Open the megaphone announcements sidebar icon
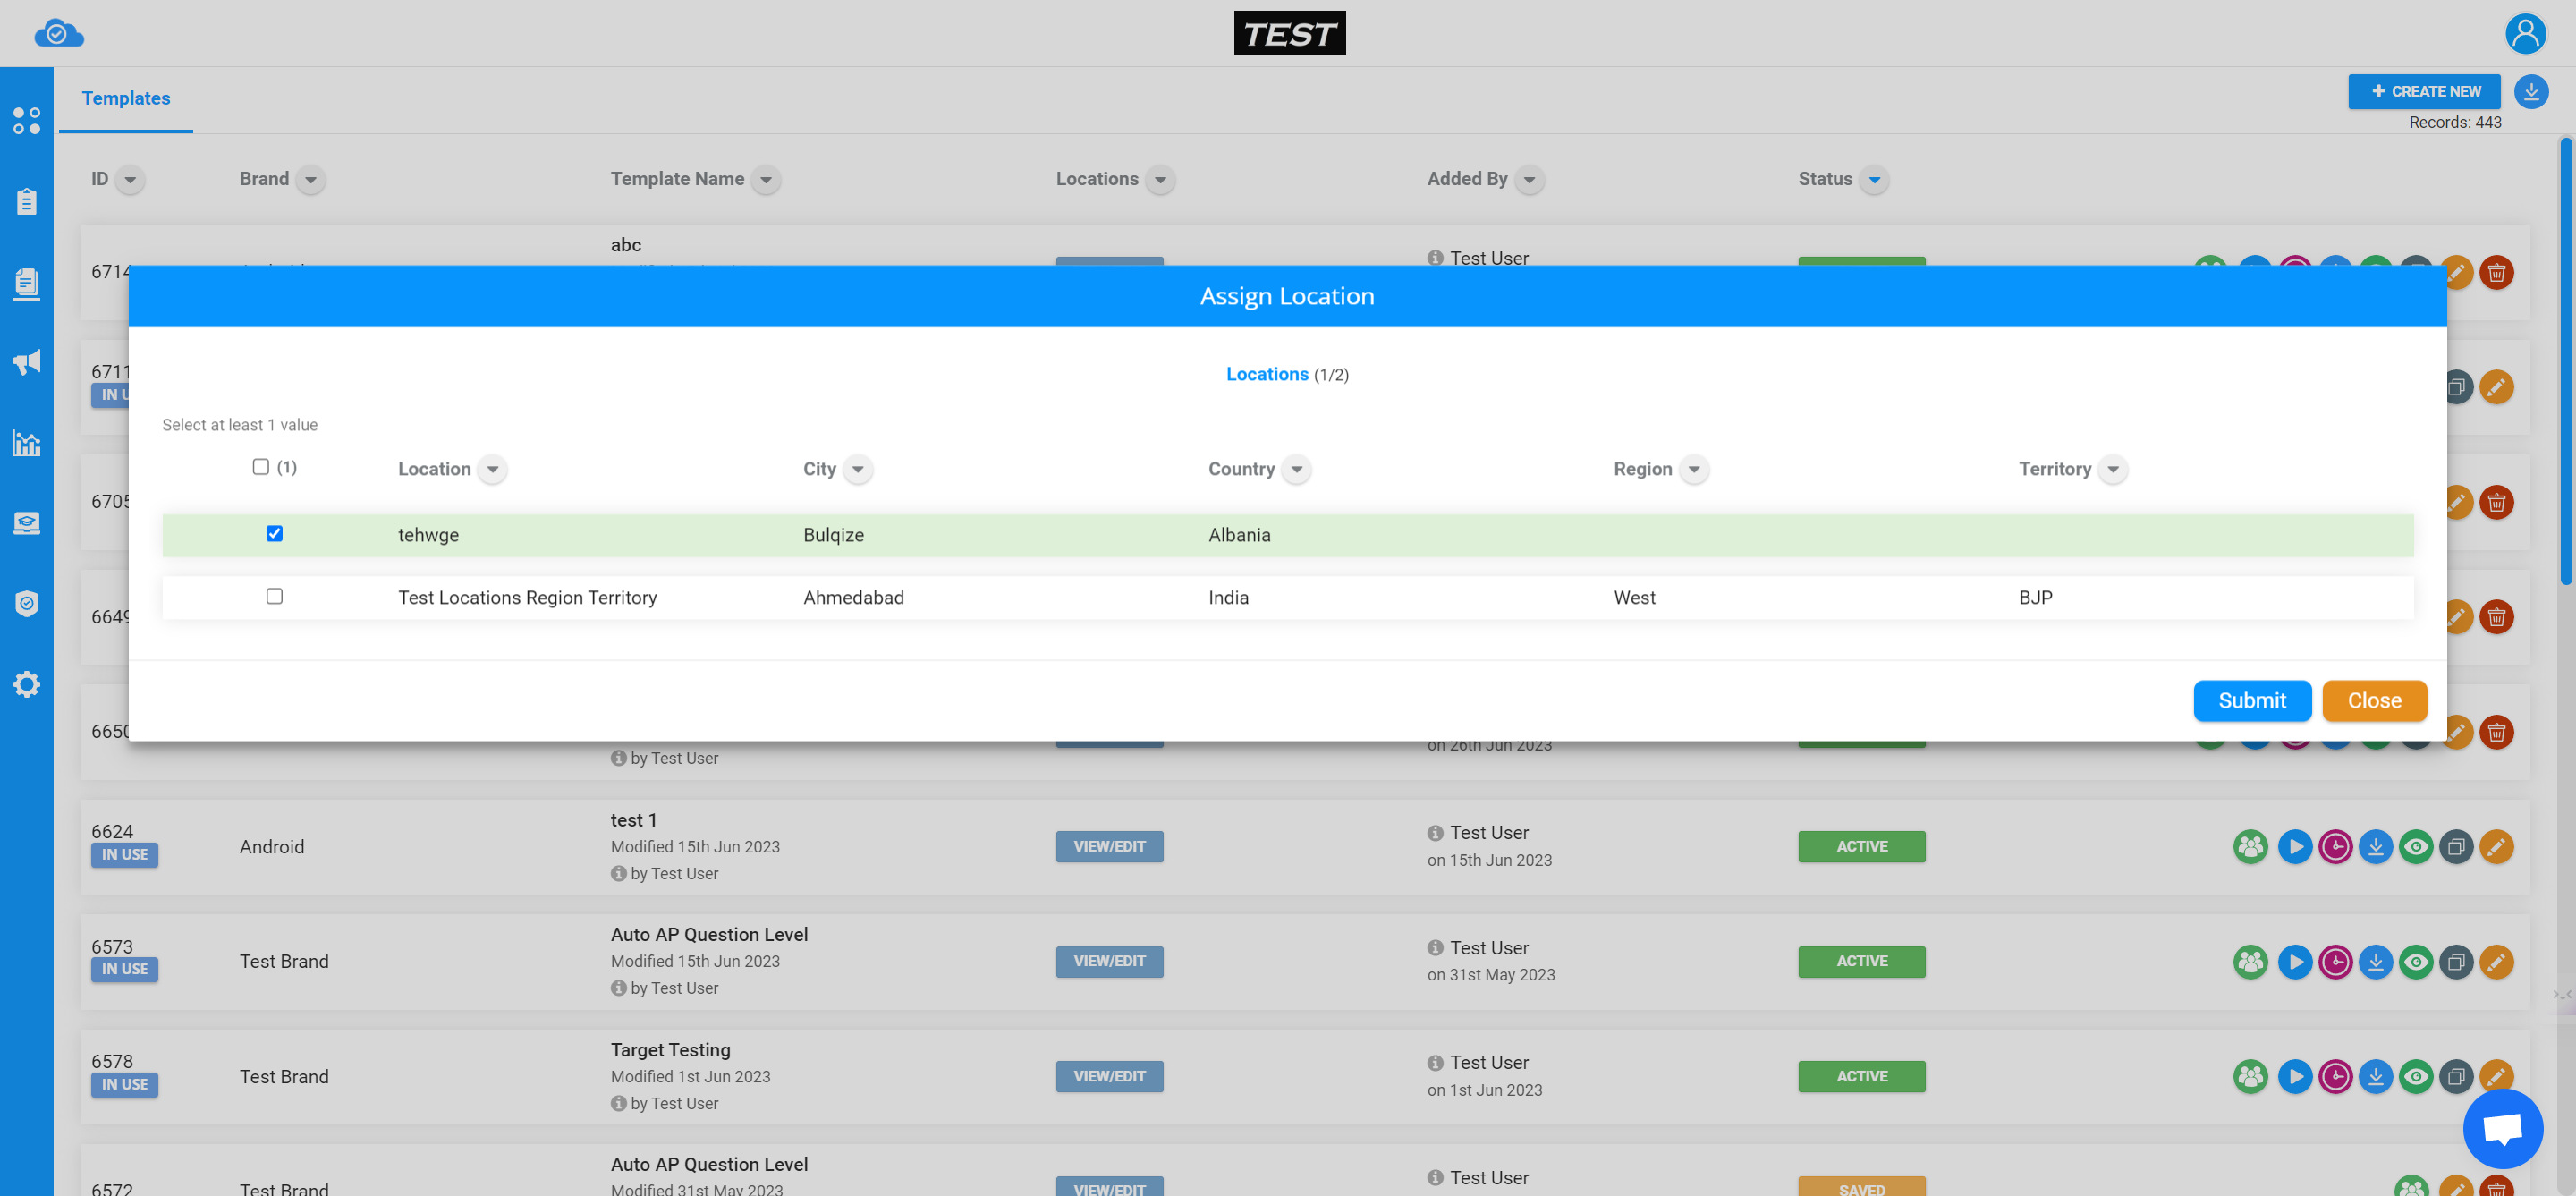This screenshot has height=1196, width=2576. click(x=27, y=362)
